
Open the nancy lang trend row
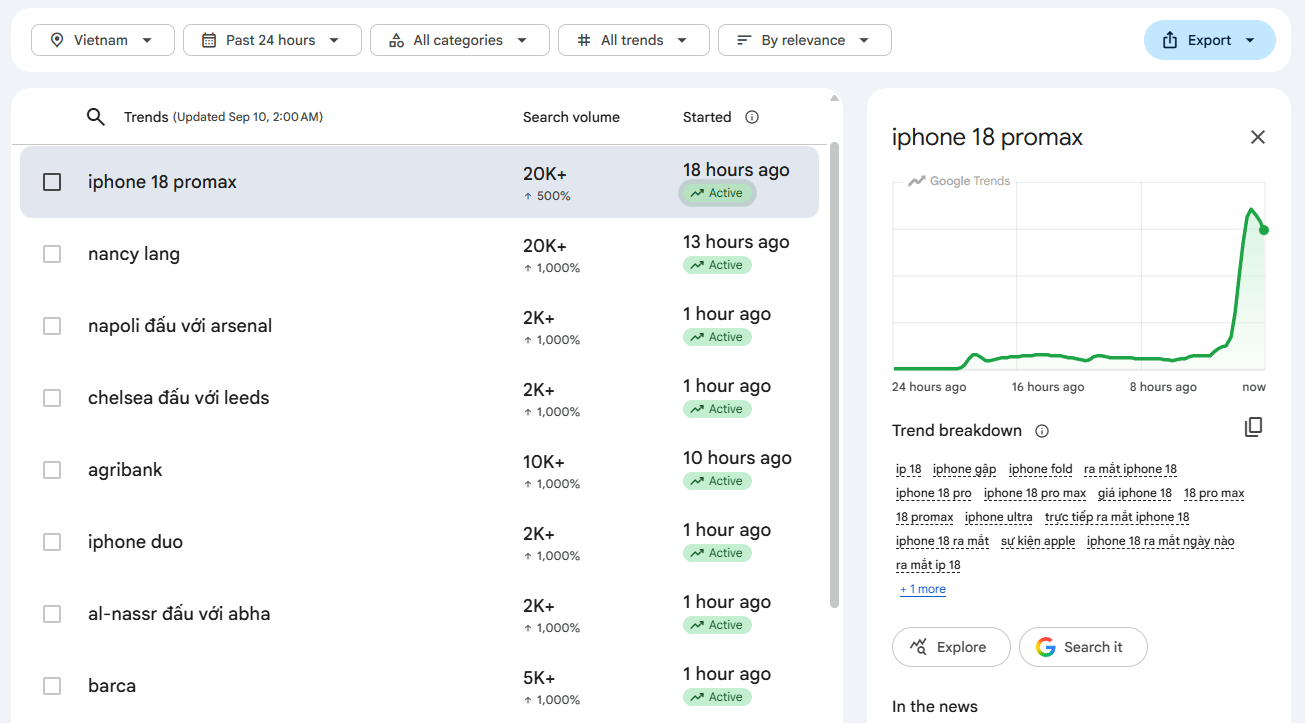tap(419, 254)
